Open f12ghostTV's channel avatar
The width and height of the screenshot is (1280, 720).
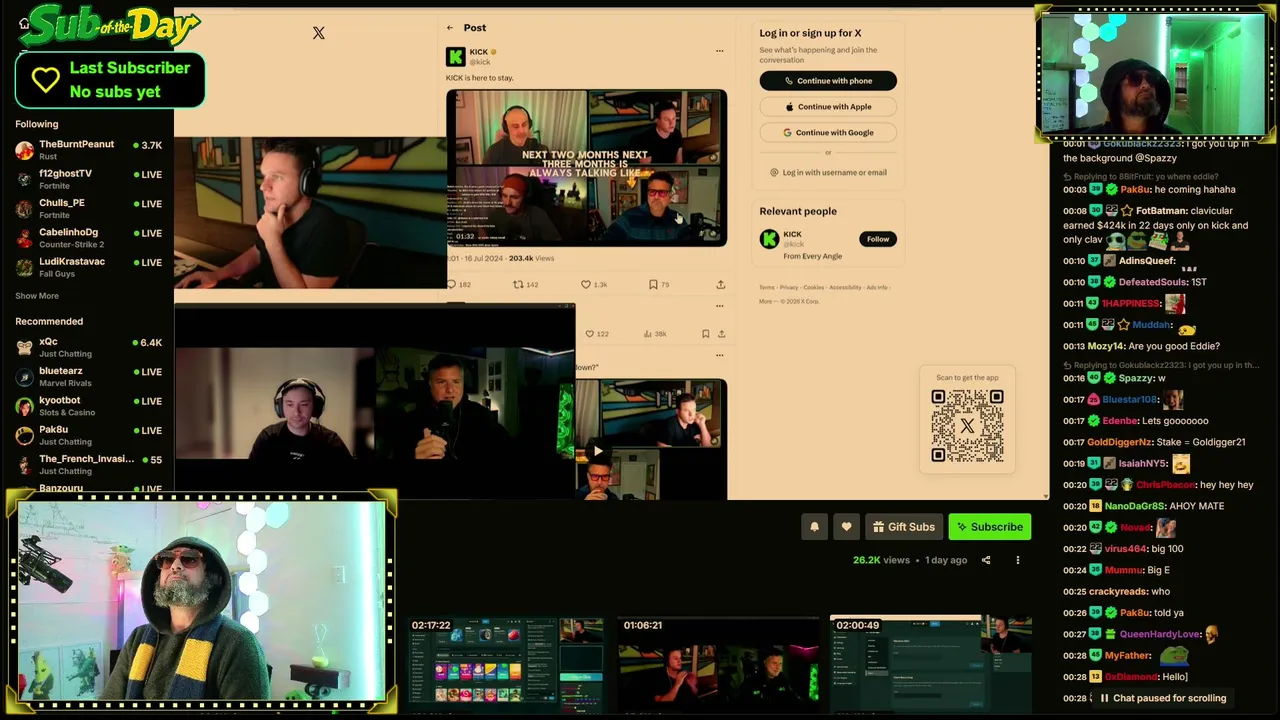point(24,179)
